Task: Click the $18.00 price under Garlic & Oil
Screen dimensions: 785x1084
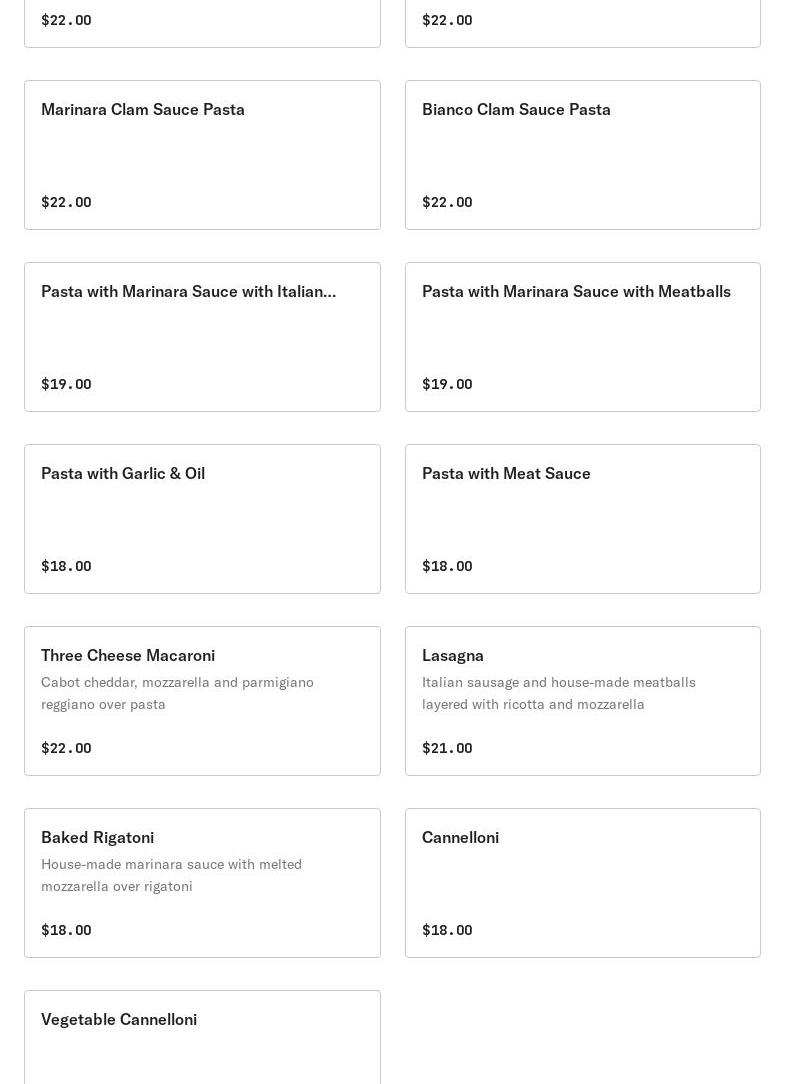Action: 66,566
